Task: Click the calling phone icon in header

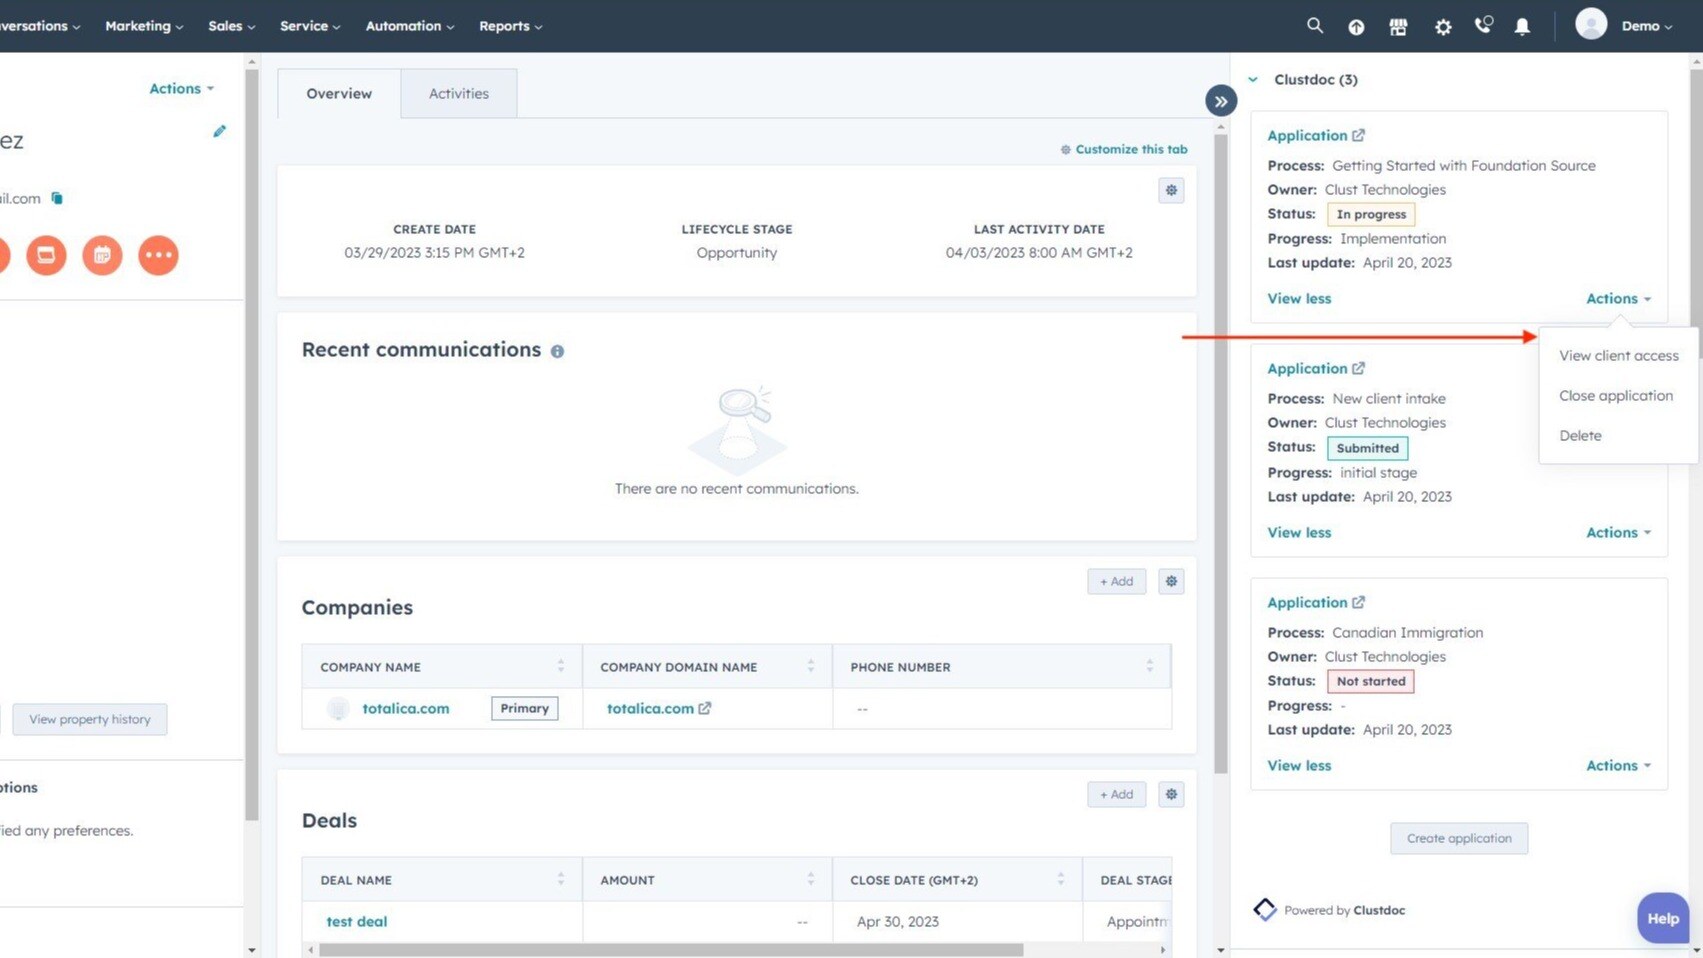Action: click(1483, 26)
